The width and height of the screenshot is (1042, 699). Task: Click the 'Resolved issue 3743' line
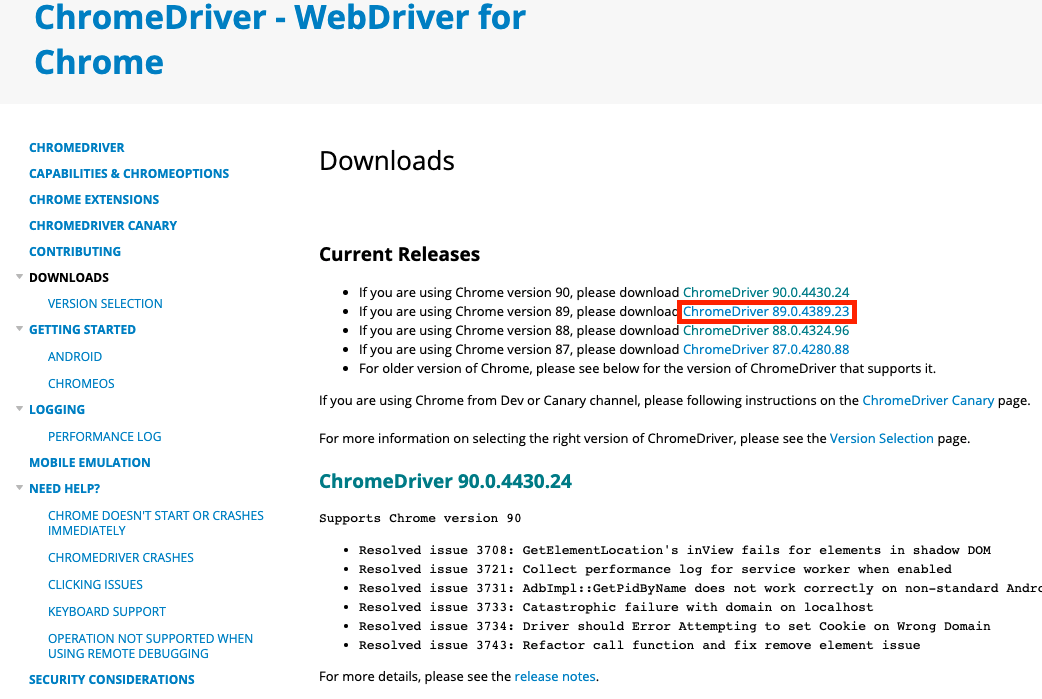tap(639, 645)
